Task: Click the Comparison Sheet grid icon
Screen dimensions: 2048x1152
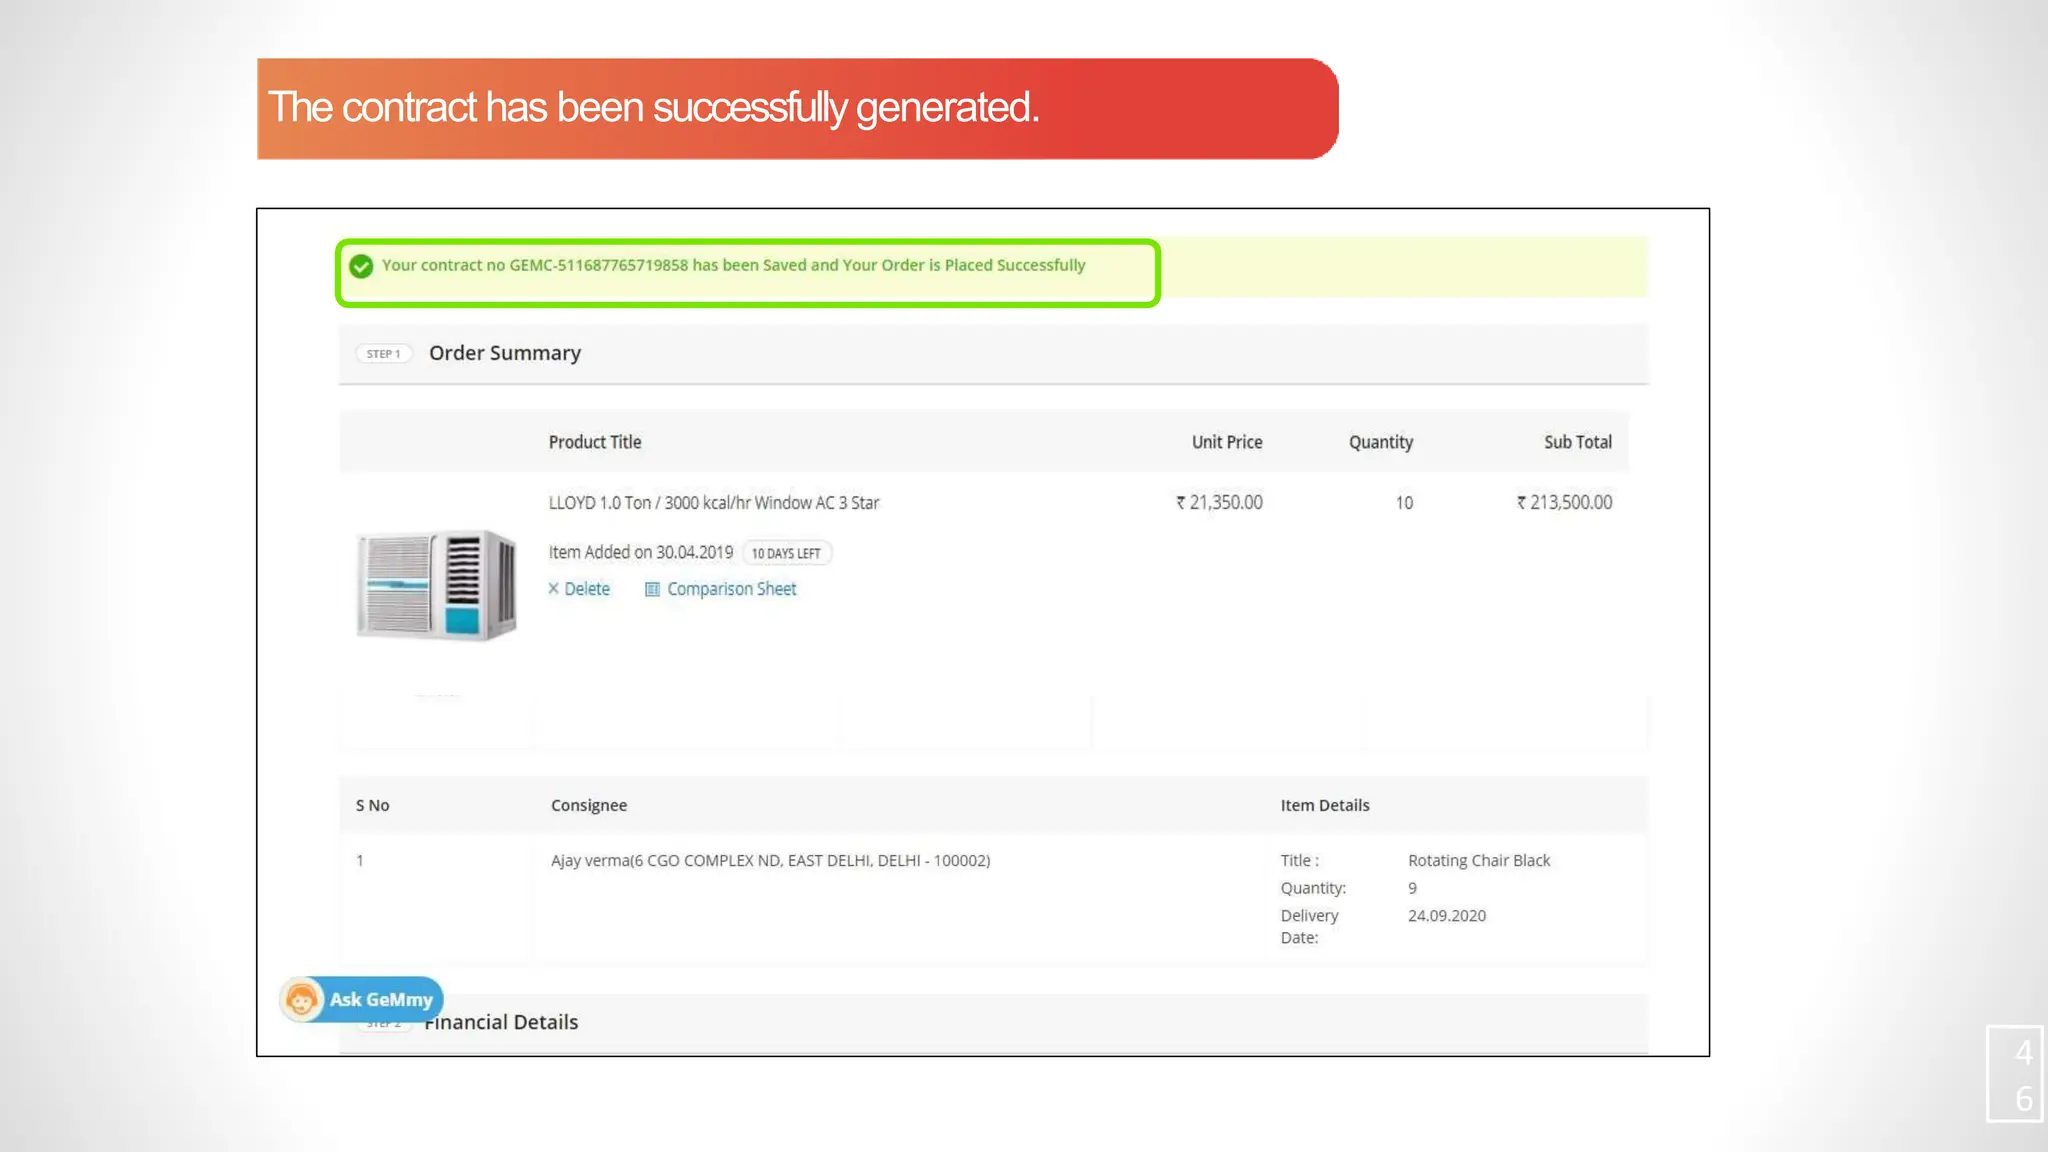Action: (652, 589)
